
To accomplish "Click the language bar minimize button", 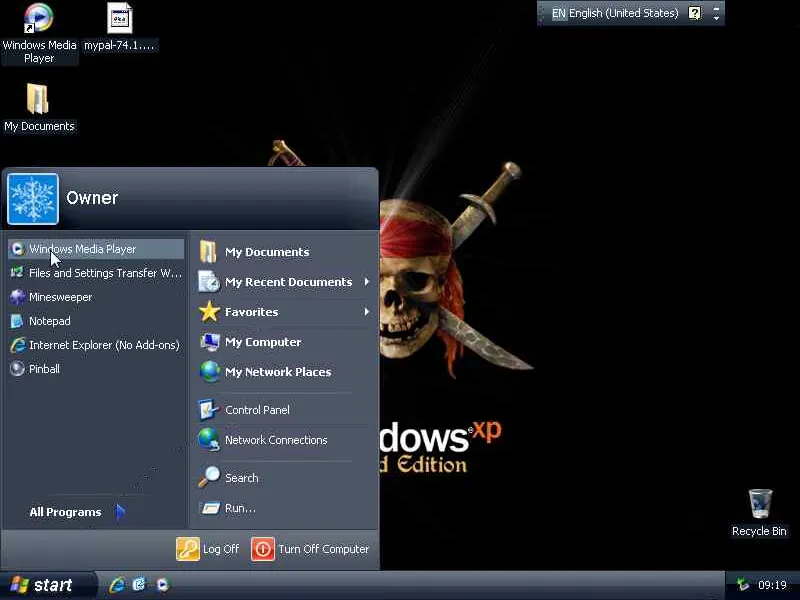I will (x=716, y=8).
